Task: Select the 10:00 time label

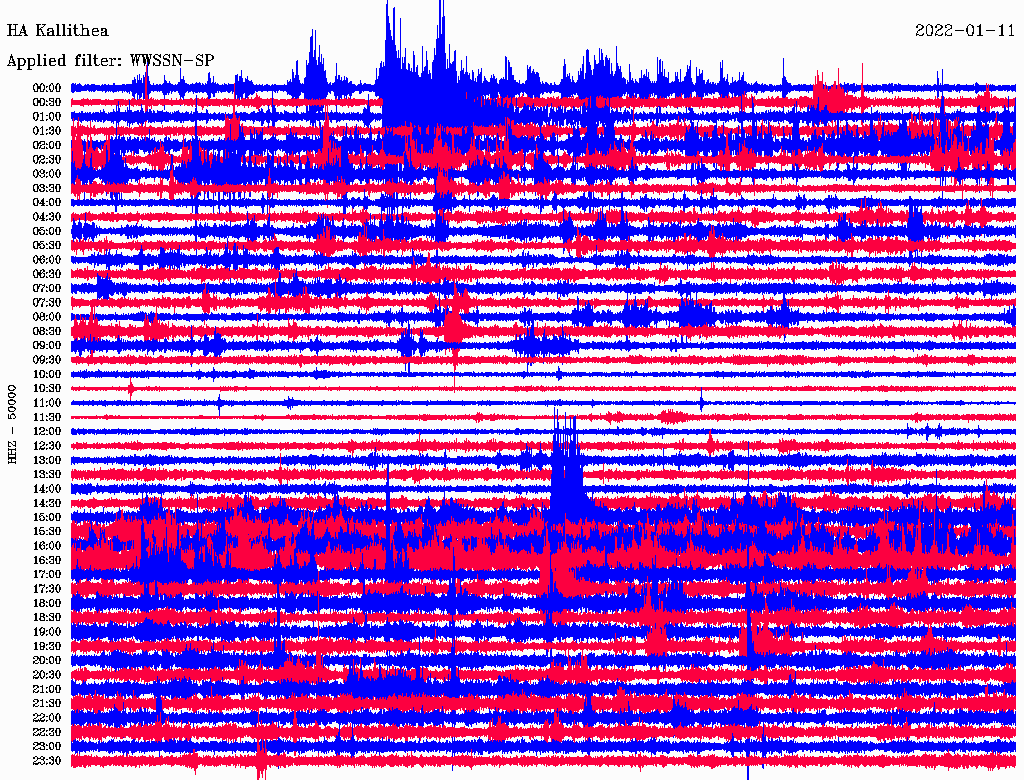Action: click(47, 374)
